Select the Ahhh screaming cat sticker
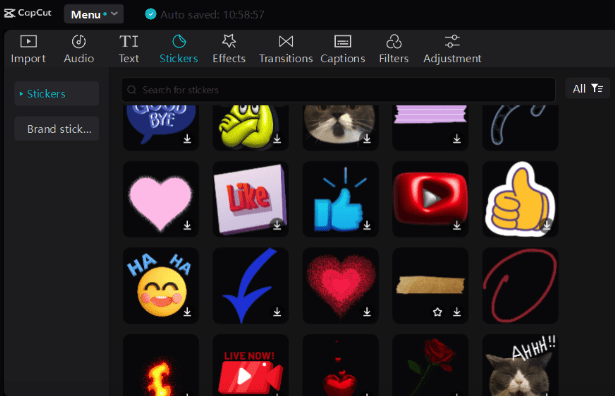This screenshot has width=615, height=396. (520, 365)
